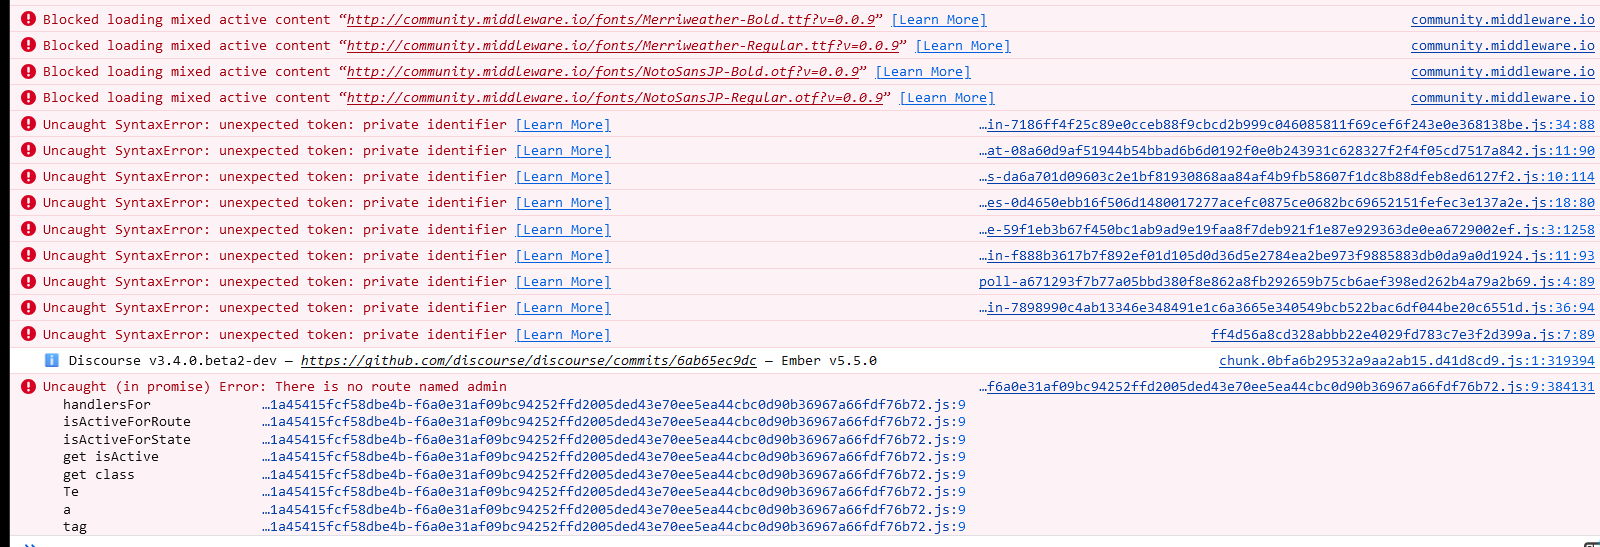Click error icon of 'no route named admin' error
Screen dimensions: 1600x547
28,386
